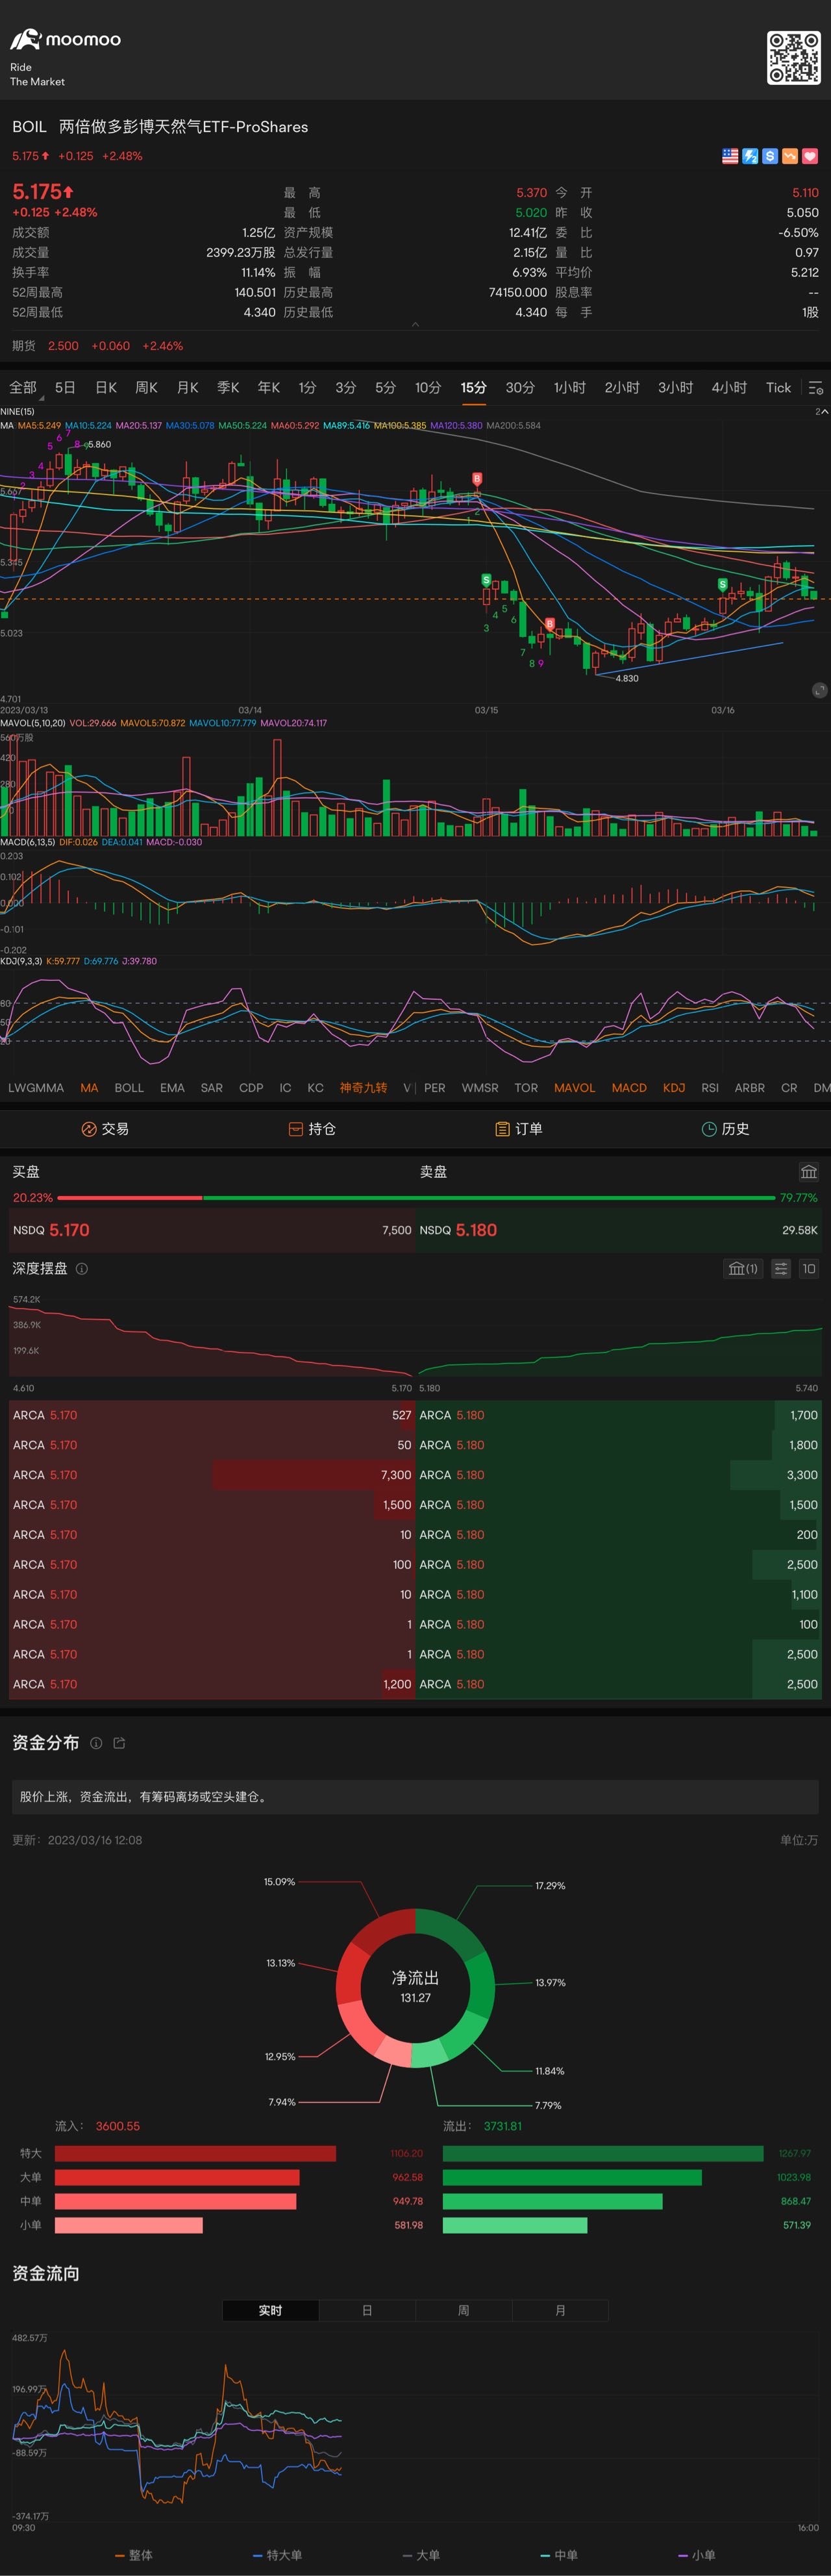Select 周 in 资金流向 tabs
Screen dimensions: 831x2576
[x=463, y=2310]
